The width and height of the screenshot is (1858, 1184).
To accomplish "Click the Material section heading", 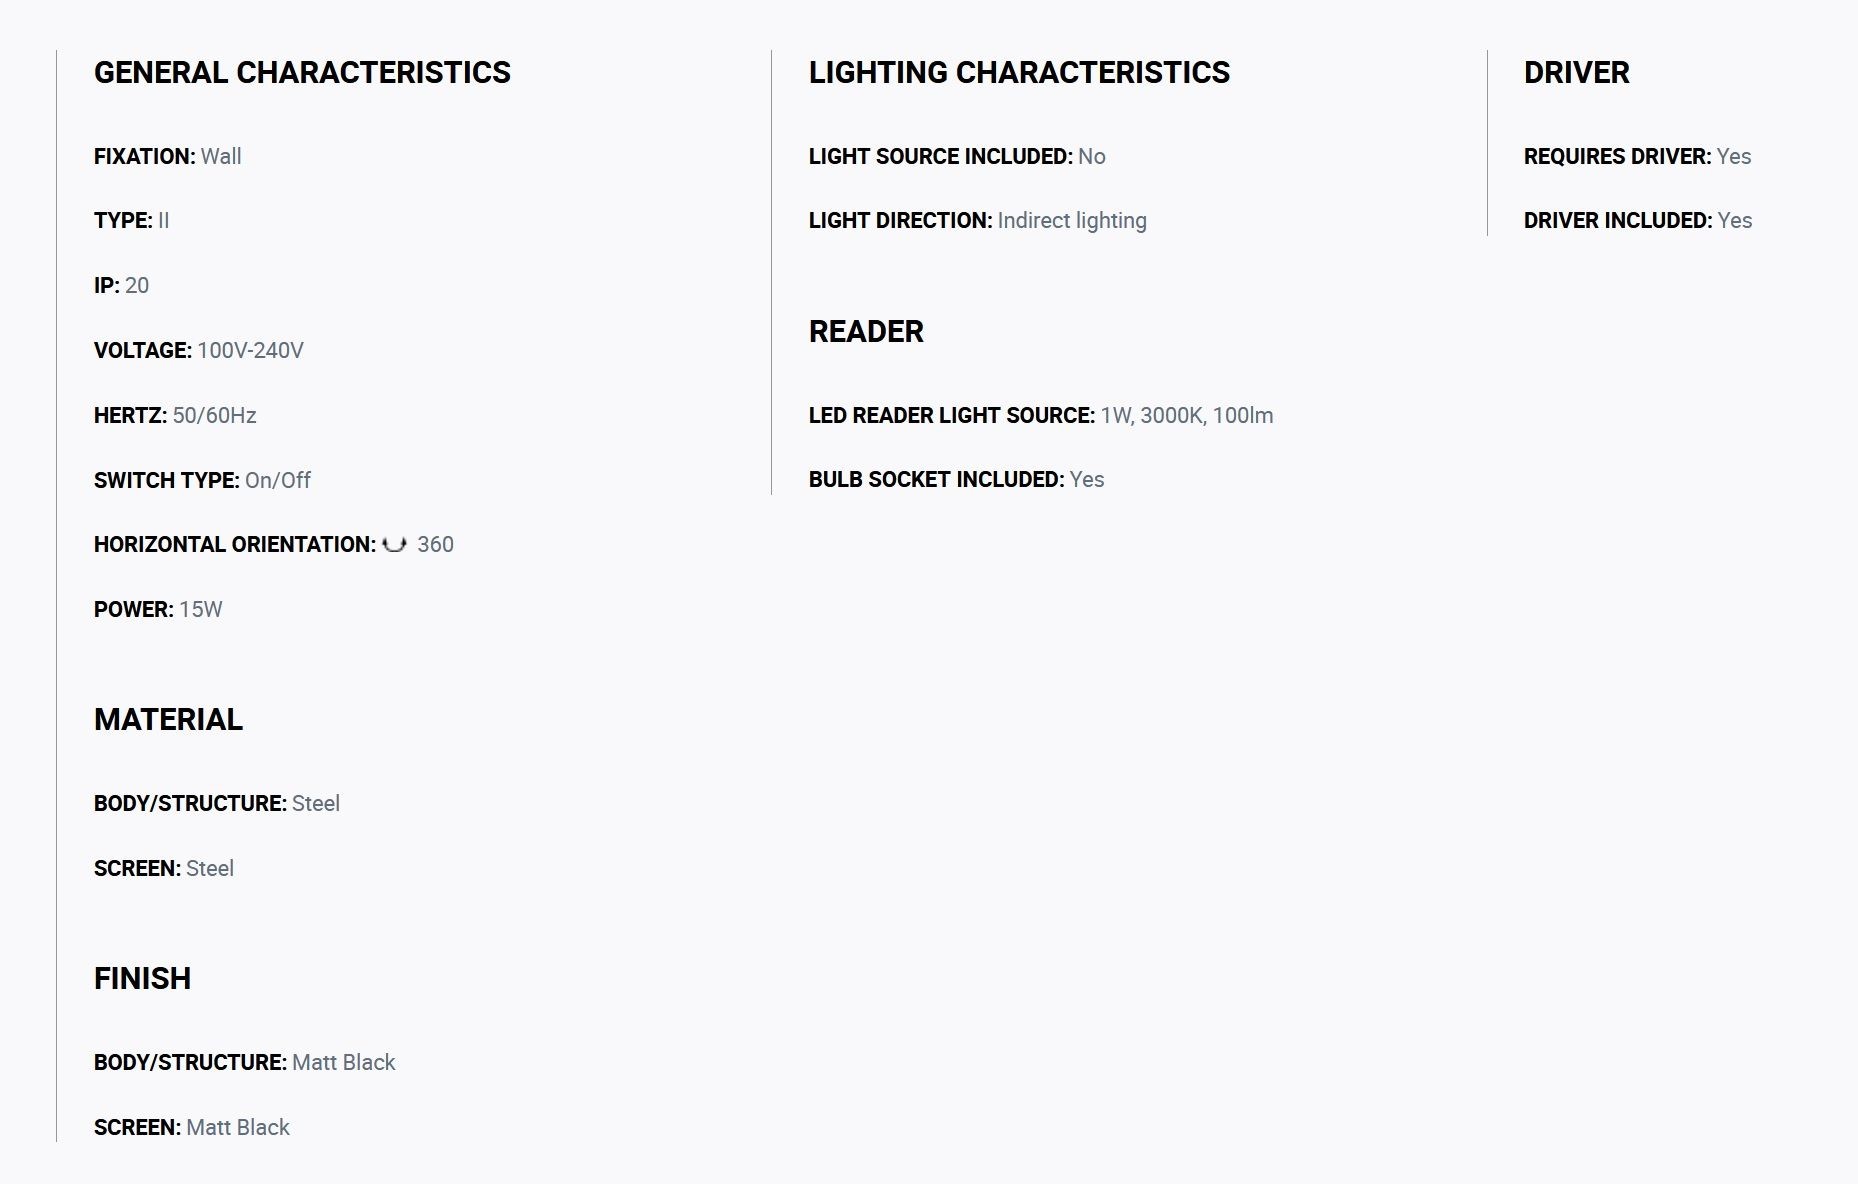I will coord(168,719).
